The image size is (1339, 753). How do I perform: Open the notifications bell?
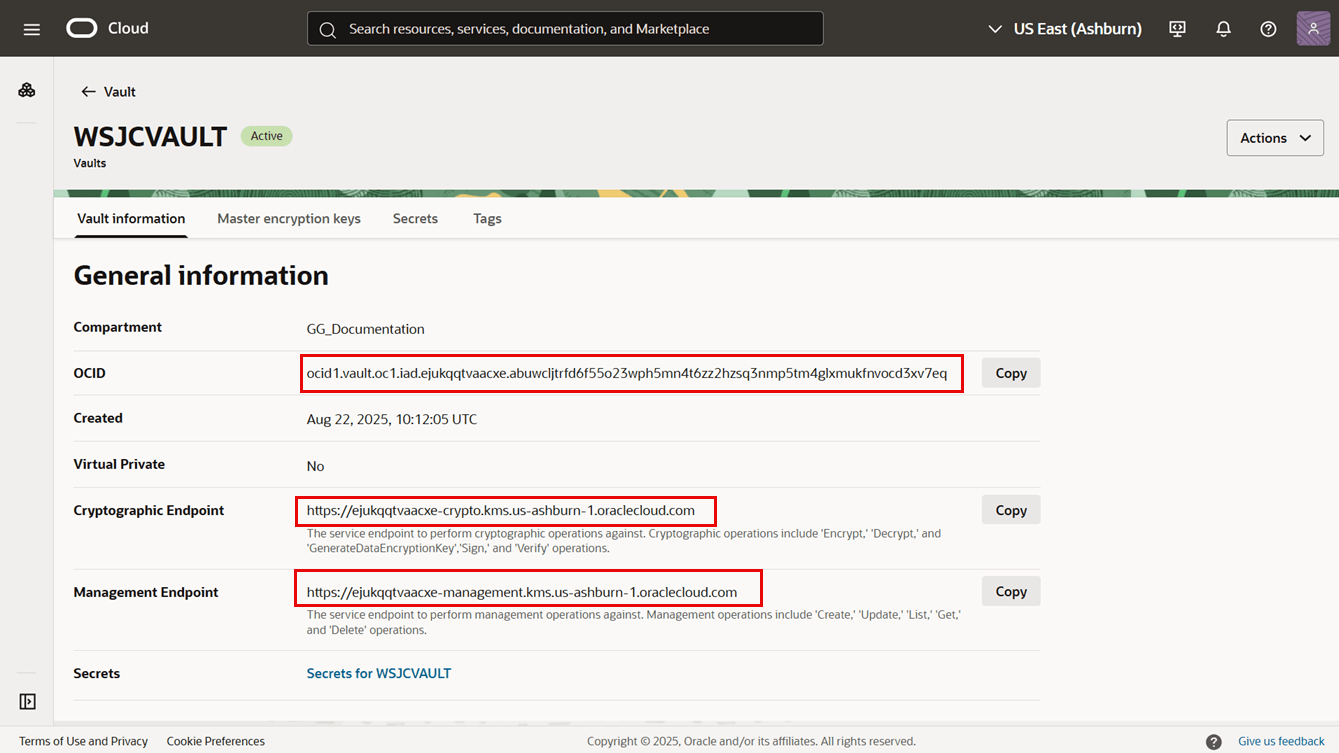click(x=1223, y=28)
